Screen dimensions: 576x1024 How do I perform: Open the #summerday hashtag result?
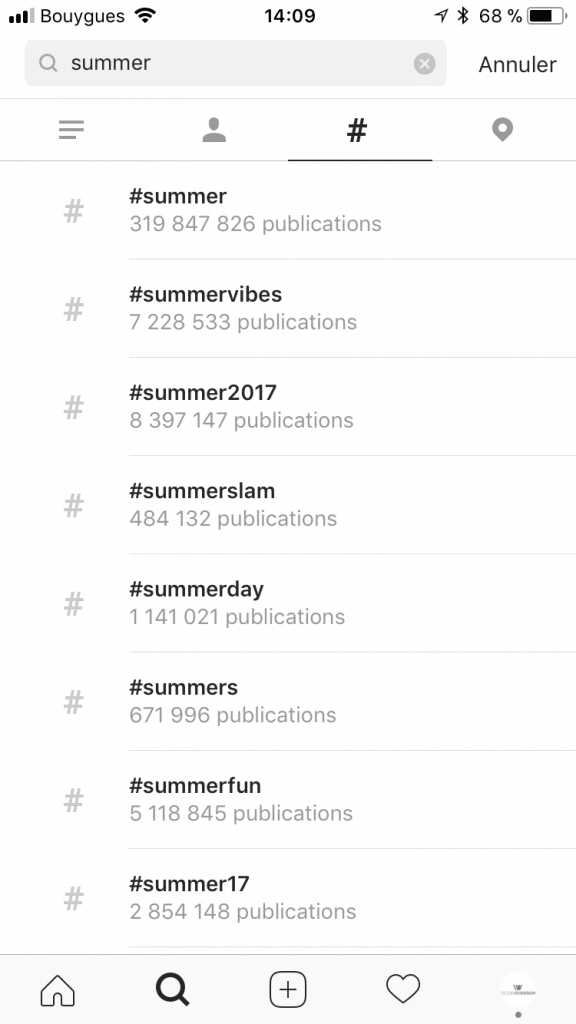pyautogui.click(x=288, y=603)
